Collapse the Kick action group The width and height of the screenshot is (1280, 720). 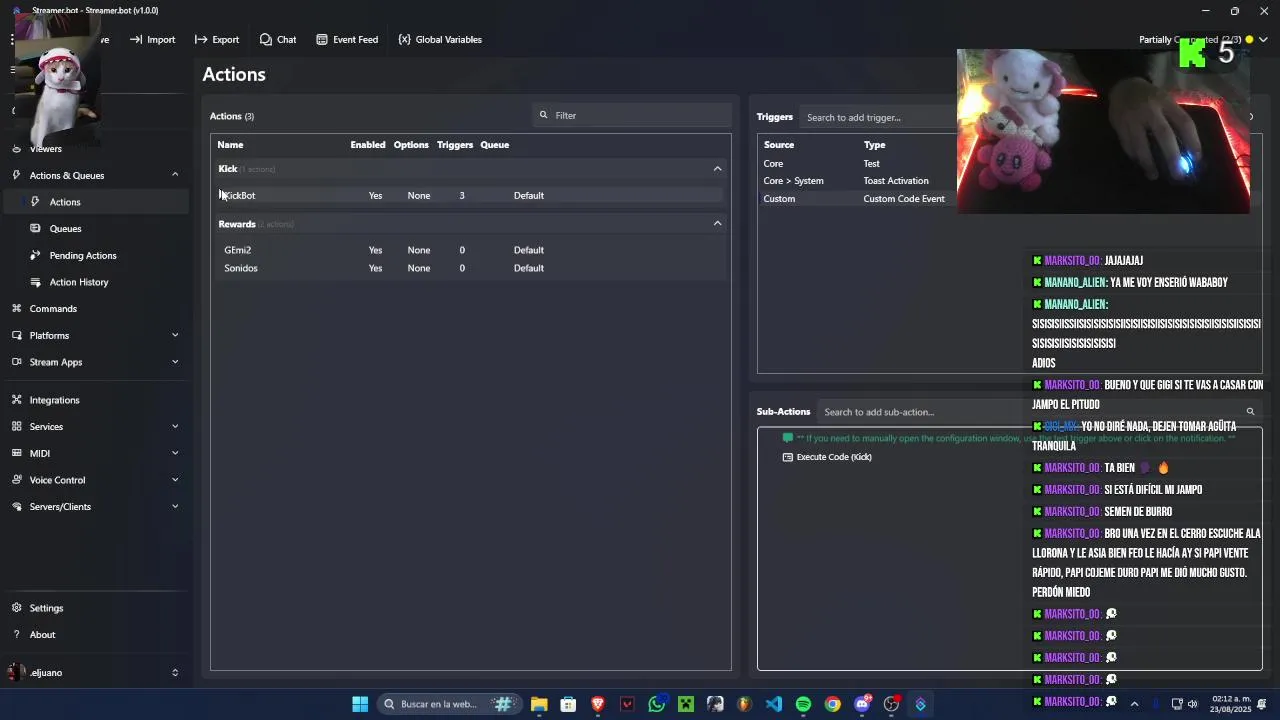pyautogui.click(x=717, y=169)
